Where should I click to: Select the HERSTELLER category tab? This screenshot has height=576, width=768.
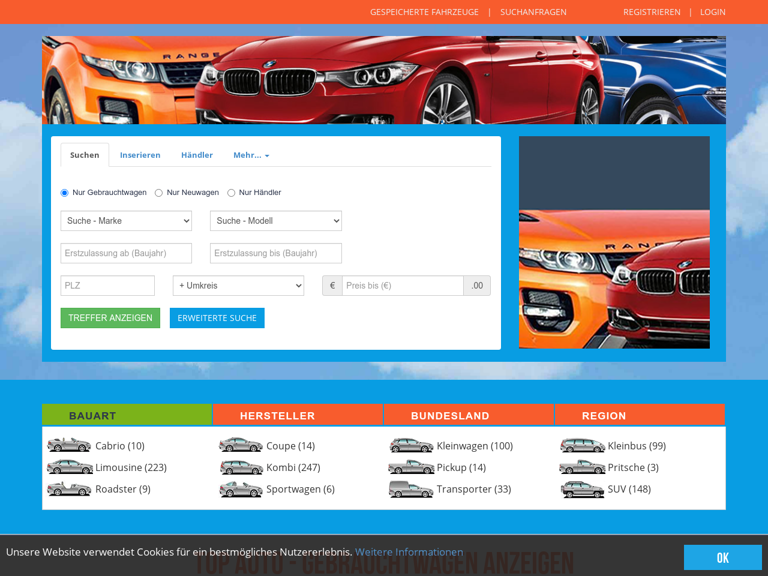(298, 415)
